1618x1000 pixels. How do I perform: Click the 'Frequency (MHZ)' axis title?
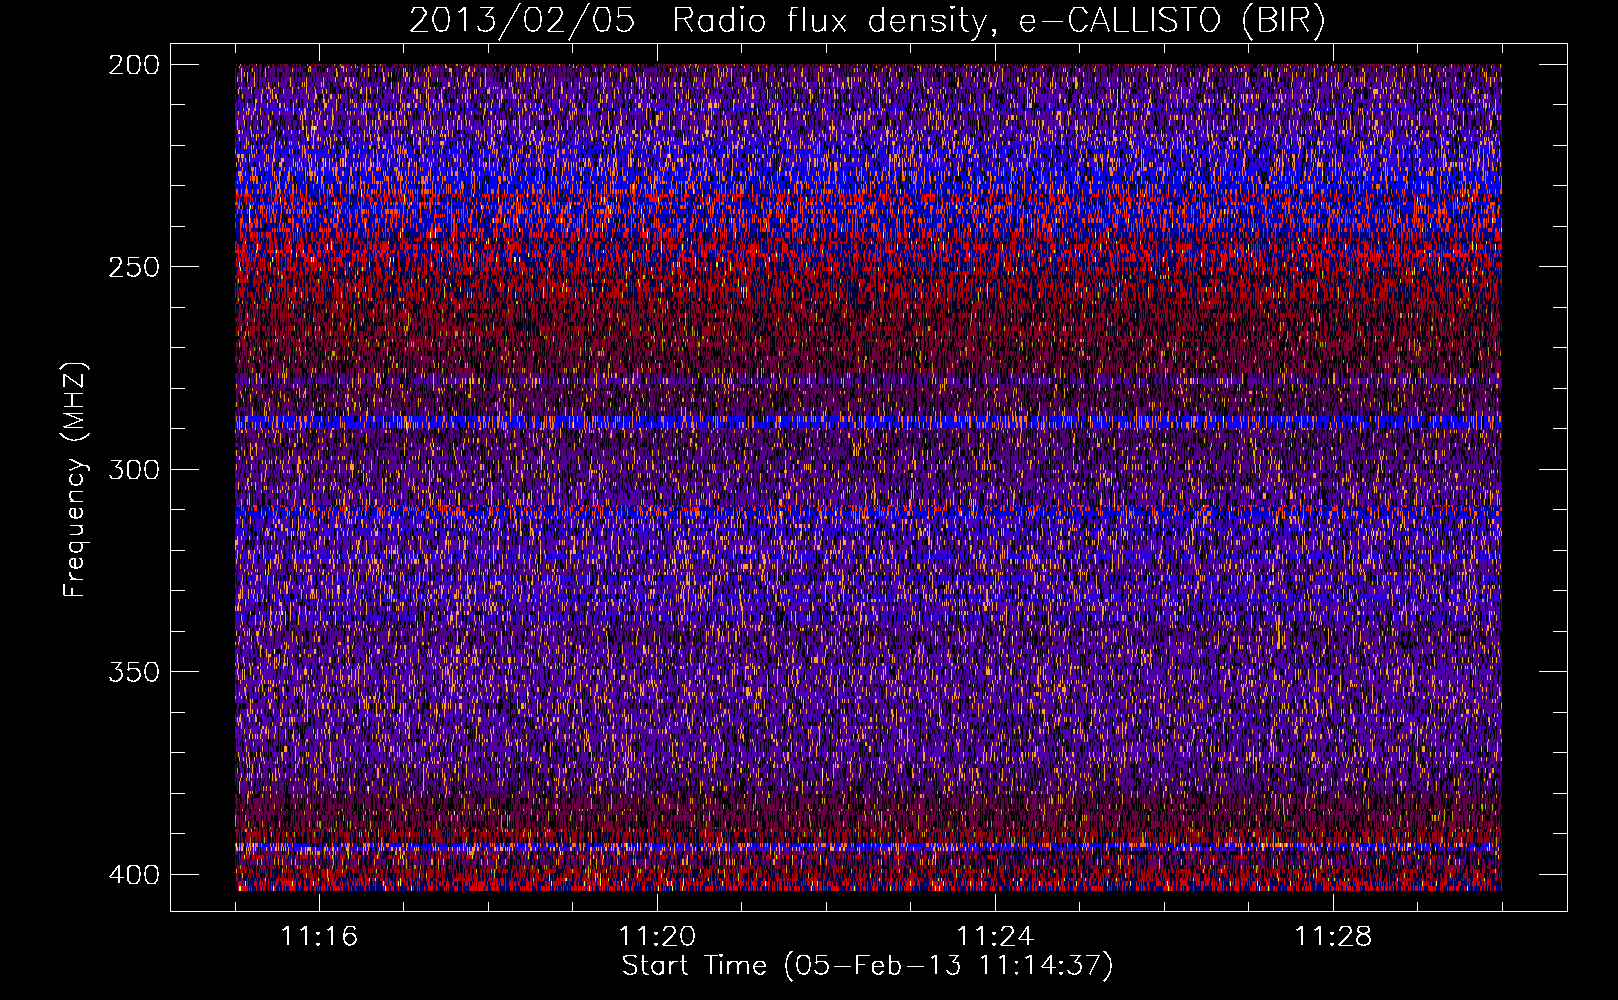click(x=76, y=479)
